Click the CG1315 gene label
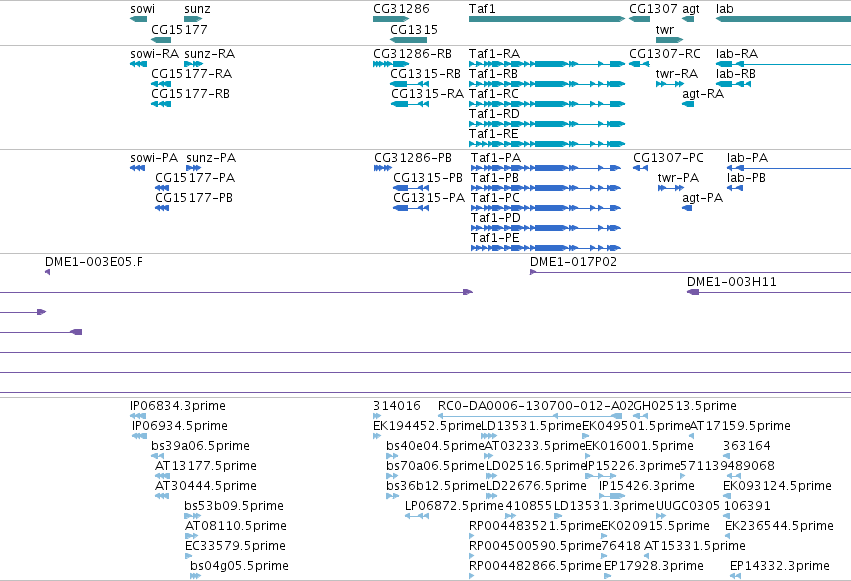 (x=414, y=29)
